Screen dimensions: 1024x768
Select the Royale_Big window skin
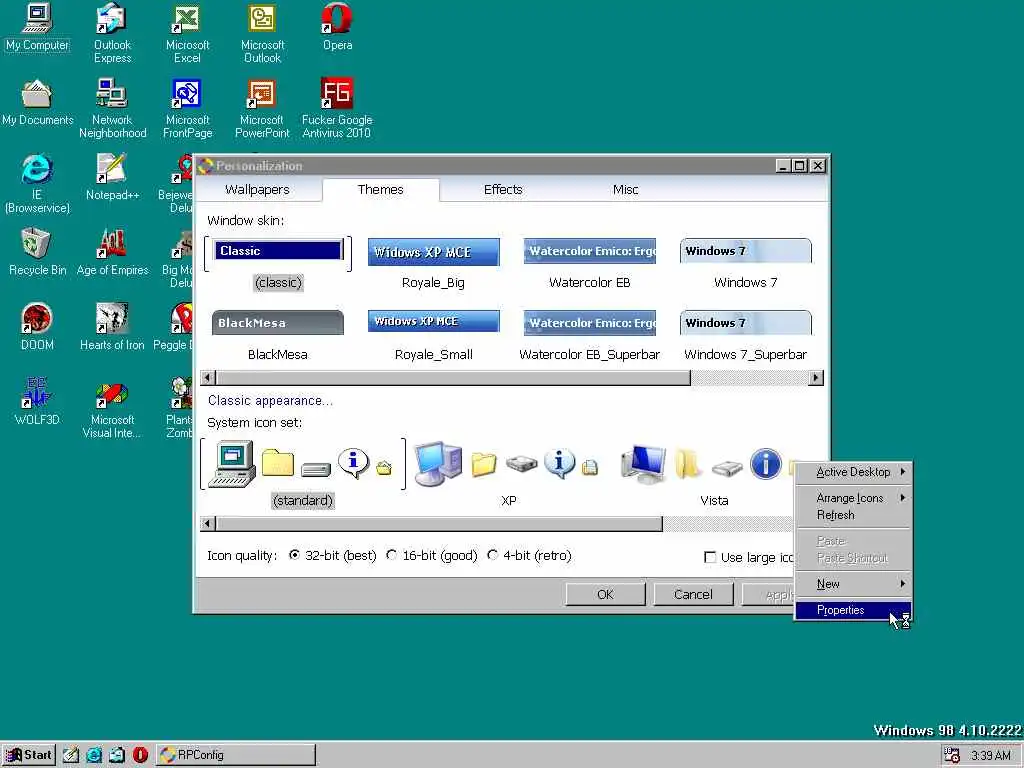pyautogui.click(x=434, y=263)
